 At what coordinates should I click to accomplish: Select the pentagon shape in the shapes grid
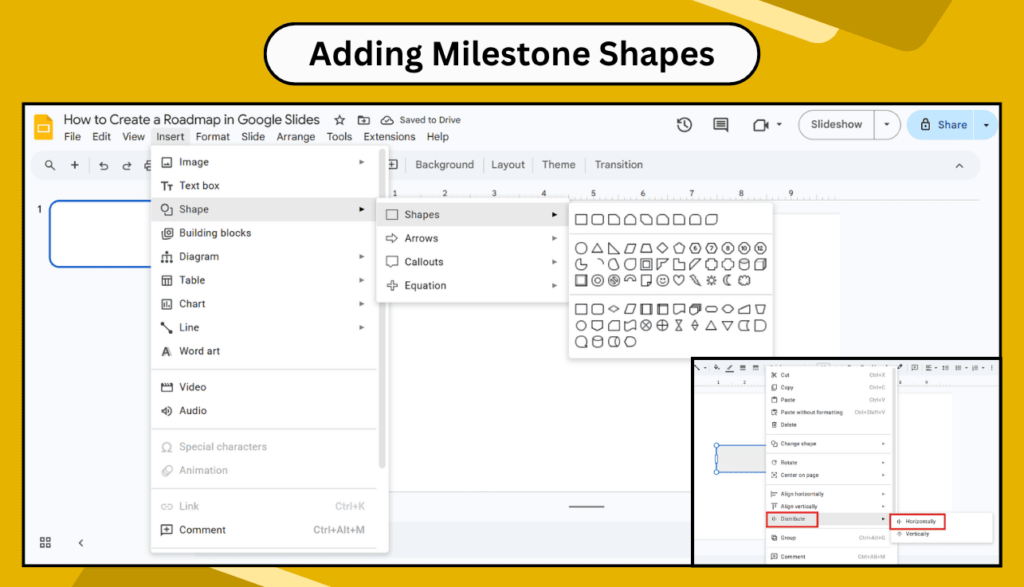coord(679,248)
